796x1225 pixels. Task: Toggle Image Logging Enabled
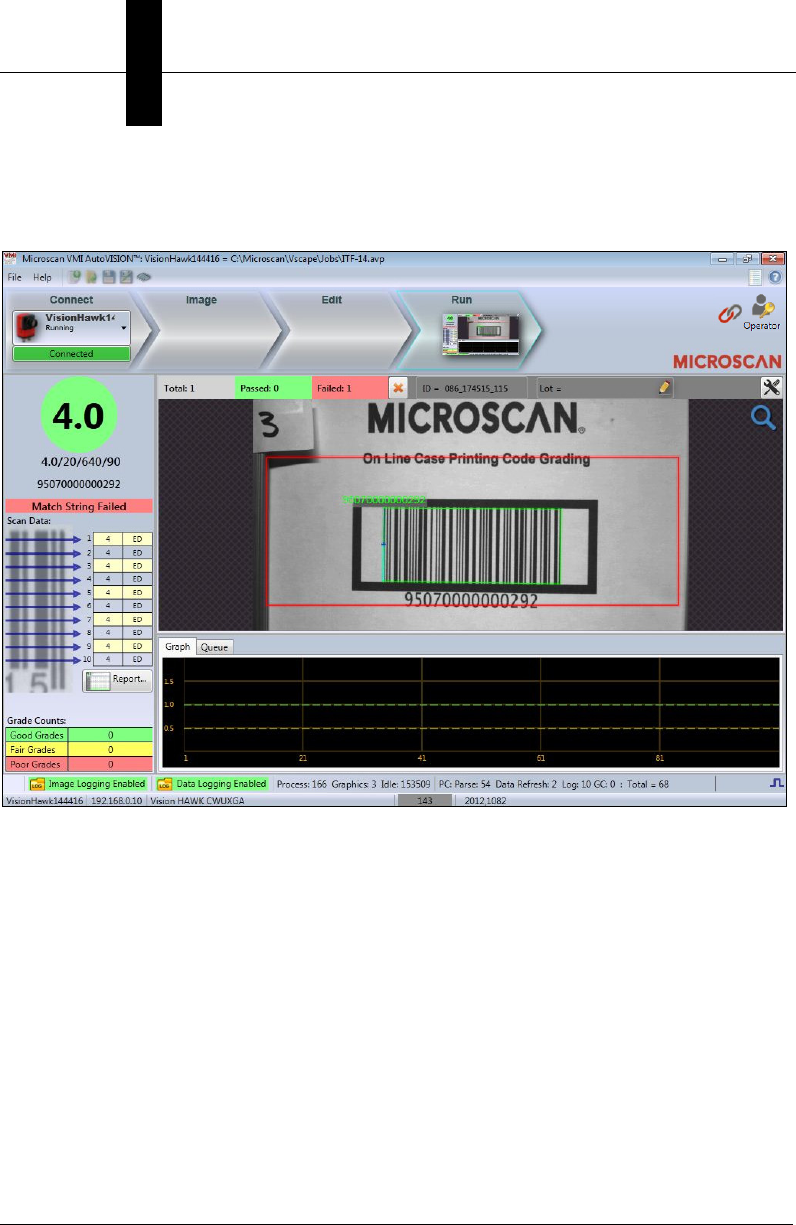click(88, 784)
